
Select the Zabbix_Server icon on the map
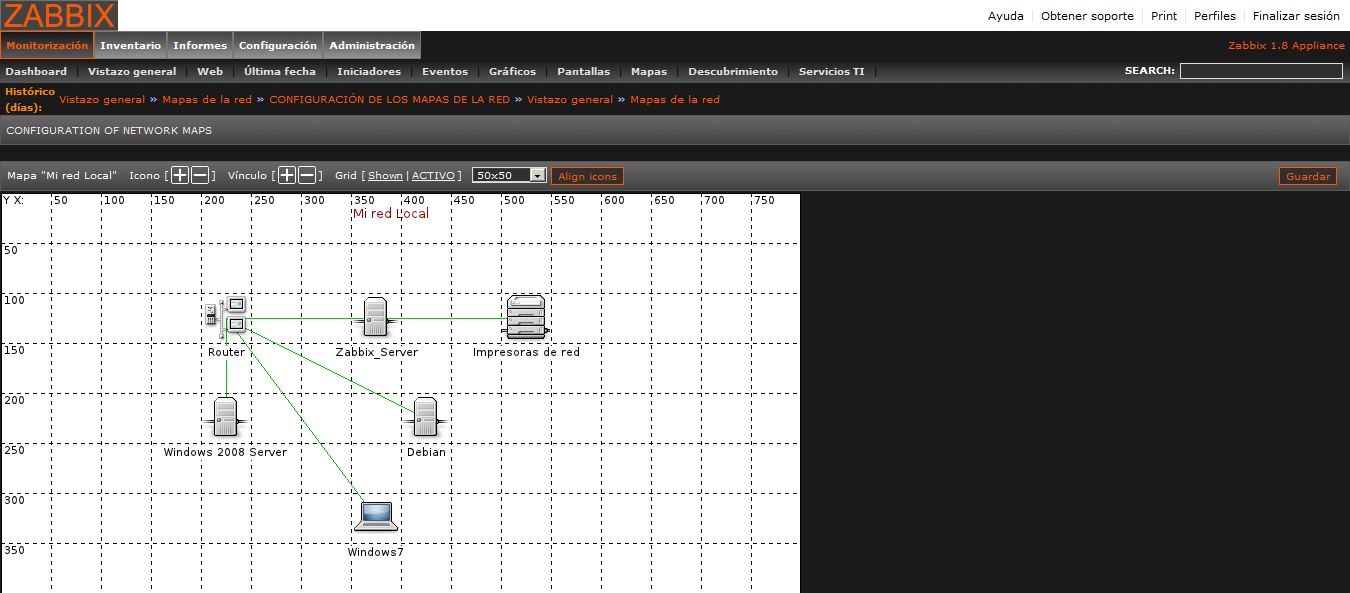[x=376, y=317]
